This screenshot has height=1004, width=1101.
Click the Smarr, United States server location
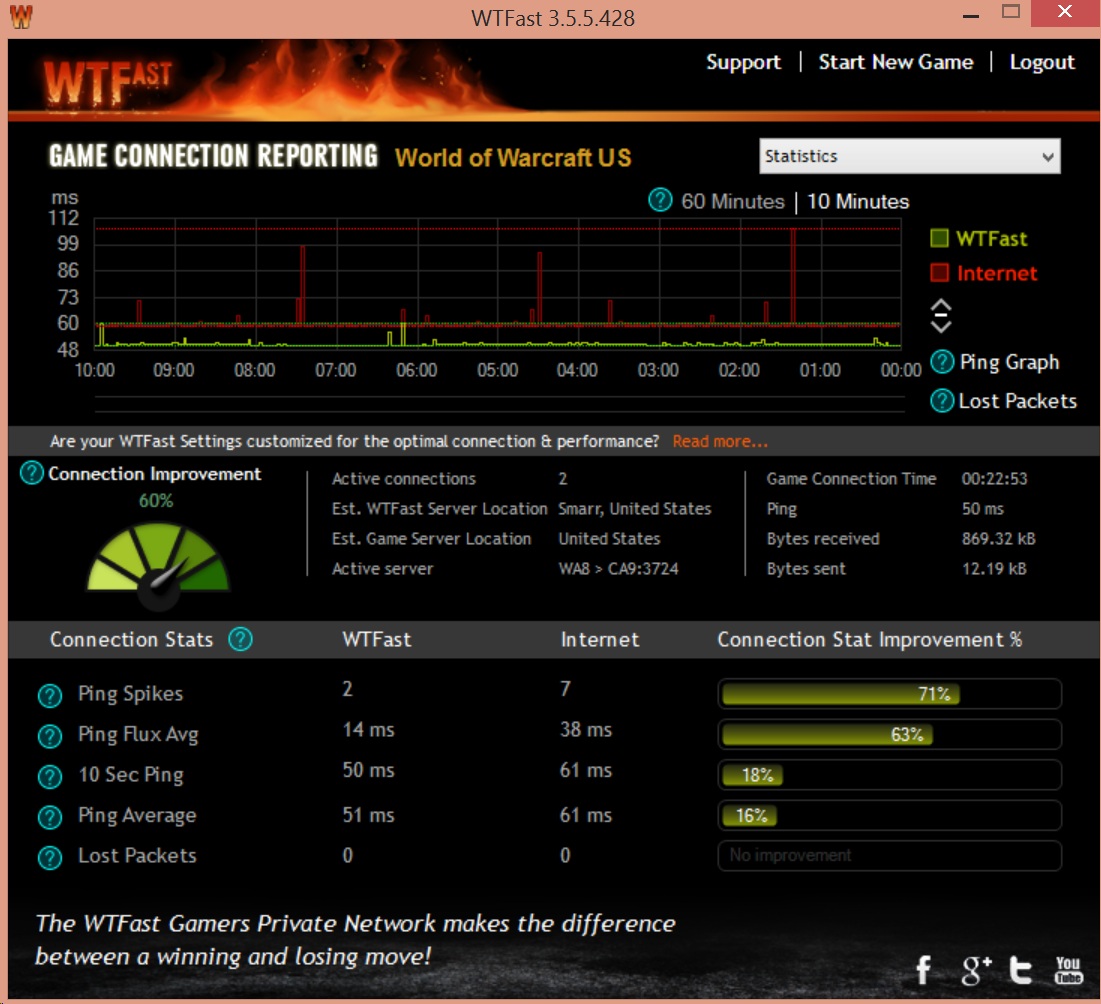(635, 508)
